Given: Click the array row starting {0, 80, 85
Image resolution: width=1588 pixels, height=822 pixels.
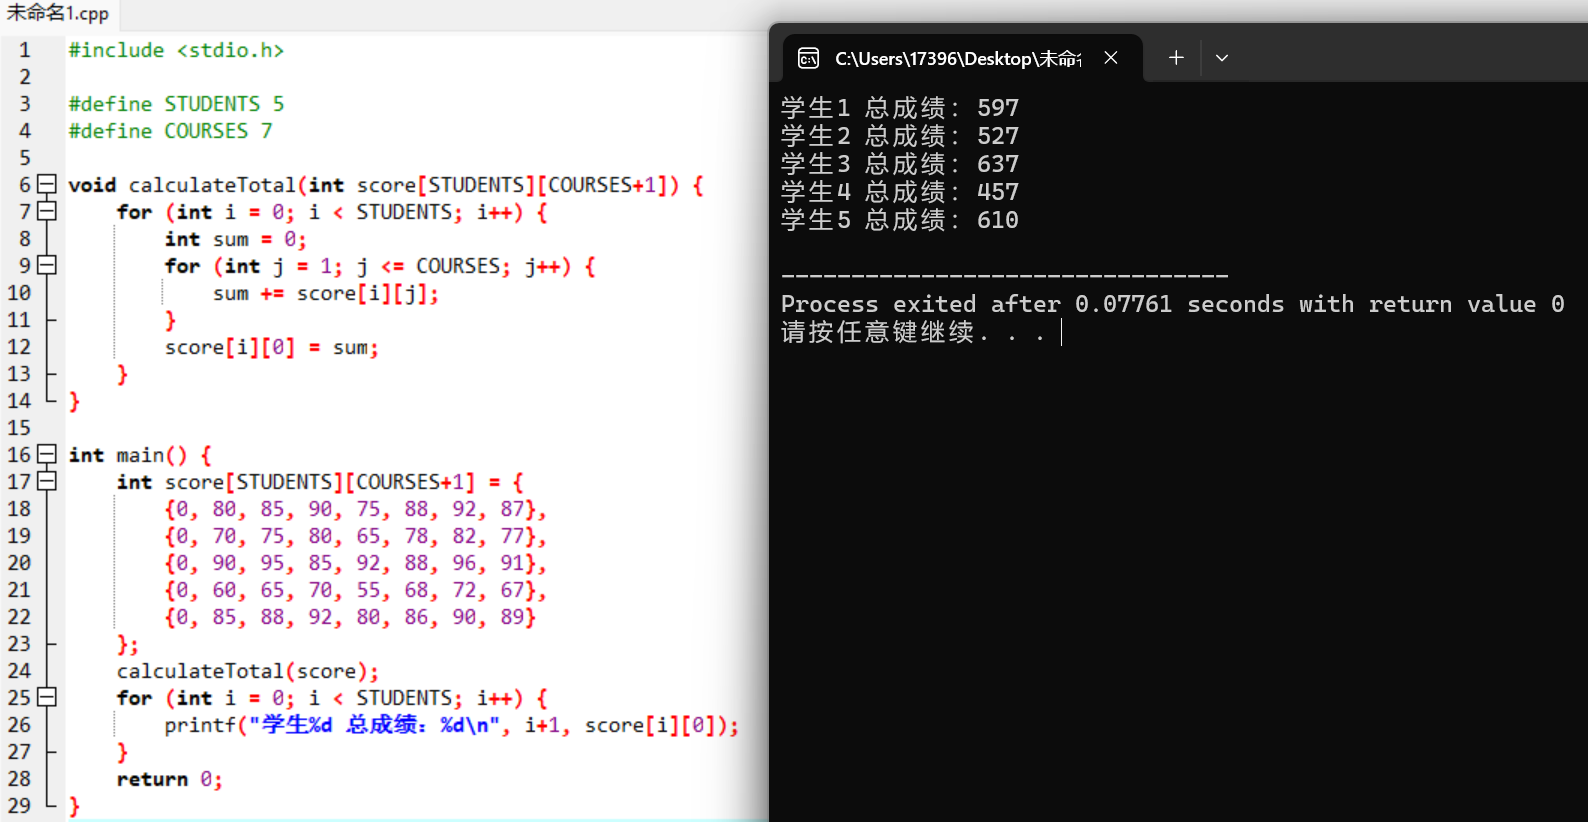Looking at the screenshot, I should (356, 509).
